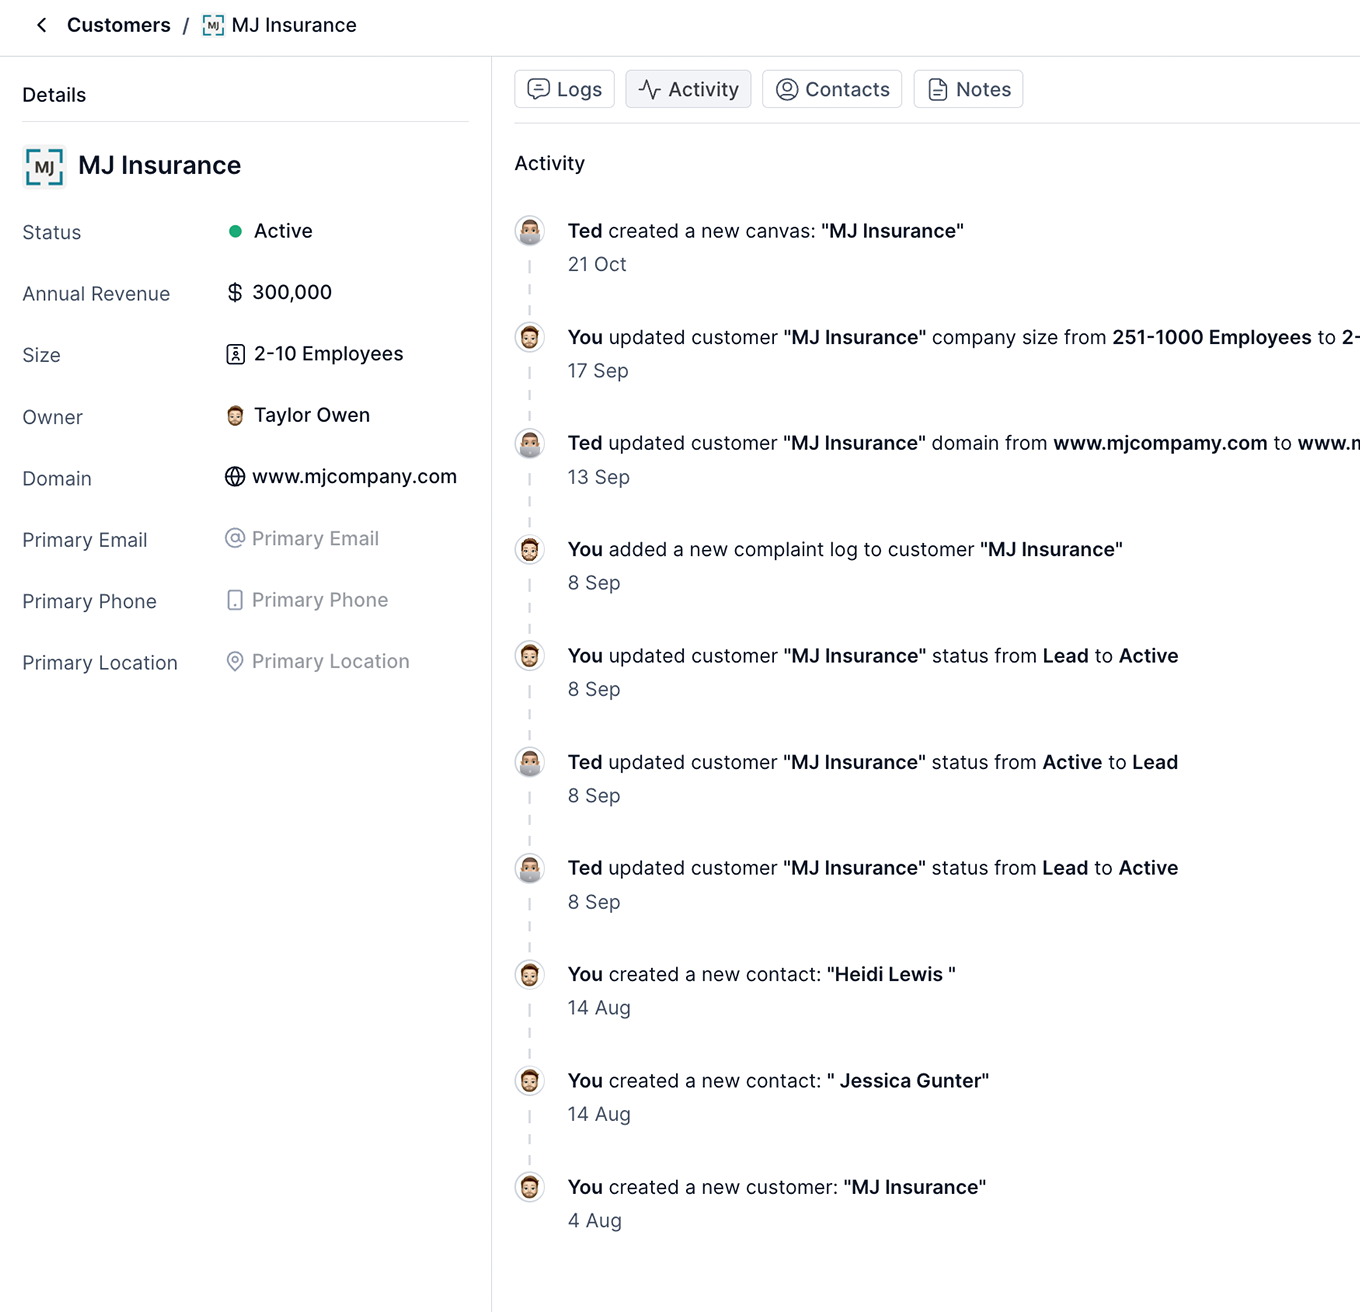Click the employee badge icon beside company Size
The width and height of the screenshot is (1360, 1312).
click(234, 354)
